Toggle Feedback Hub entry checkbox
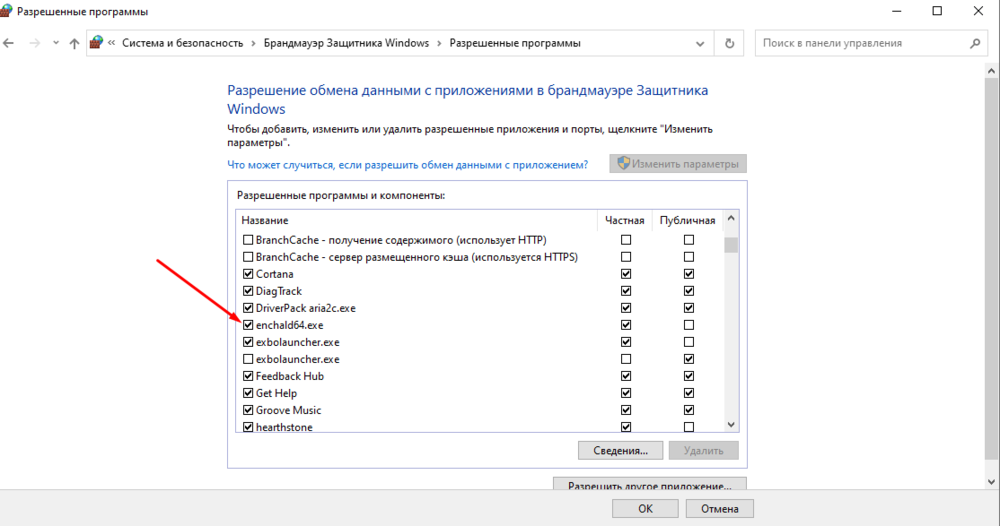 click(x=248, y=376)
